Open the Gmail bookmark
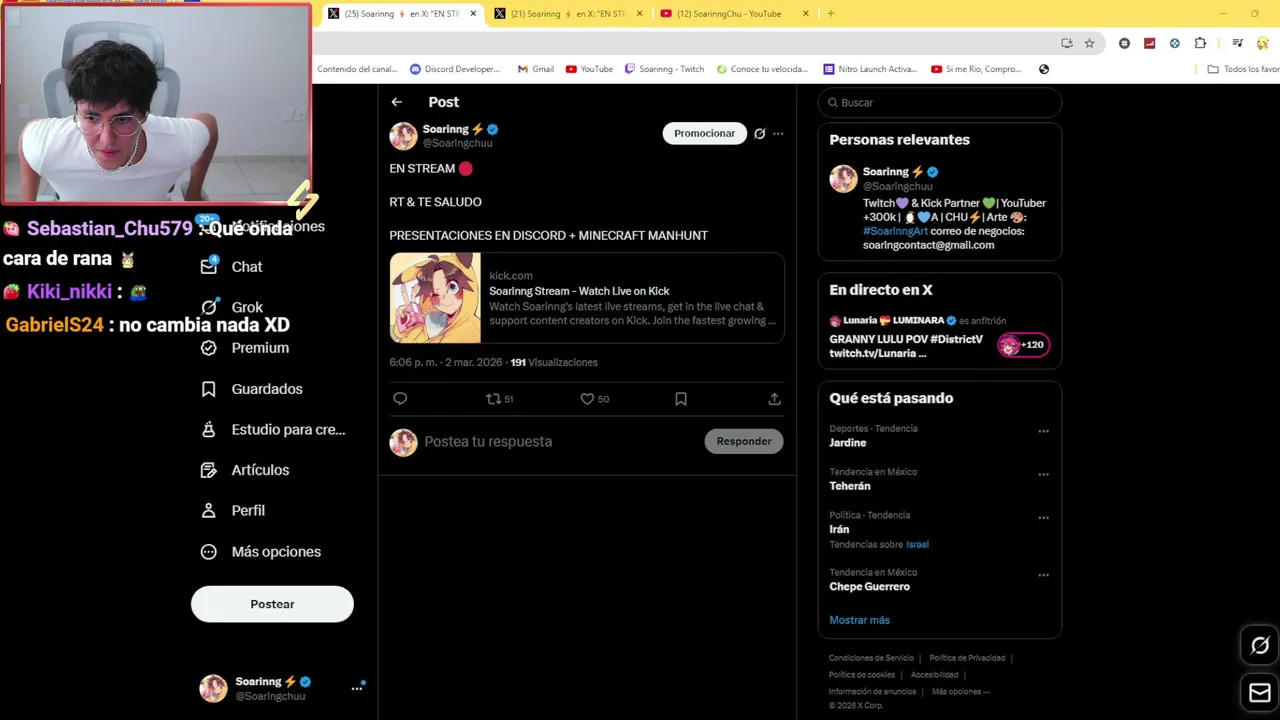This screenshot has height=720, width=1280. pos(536,69)
